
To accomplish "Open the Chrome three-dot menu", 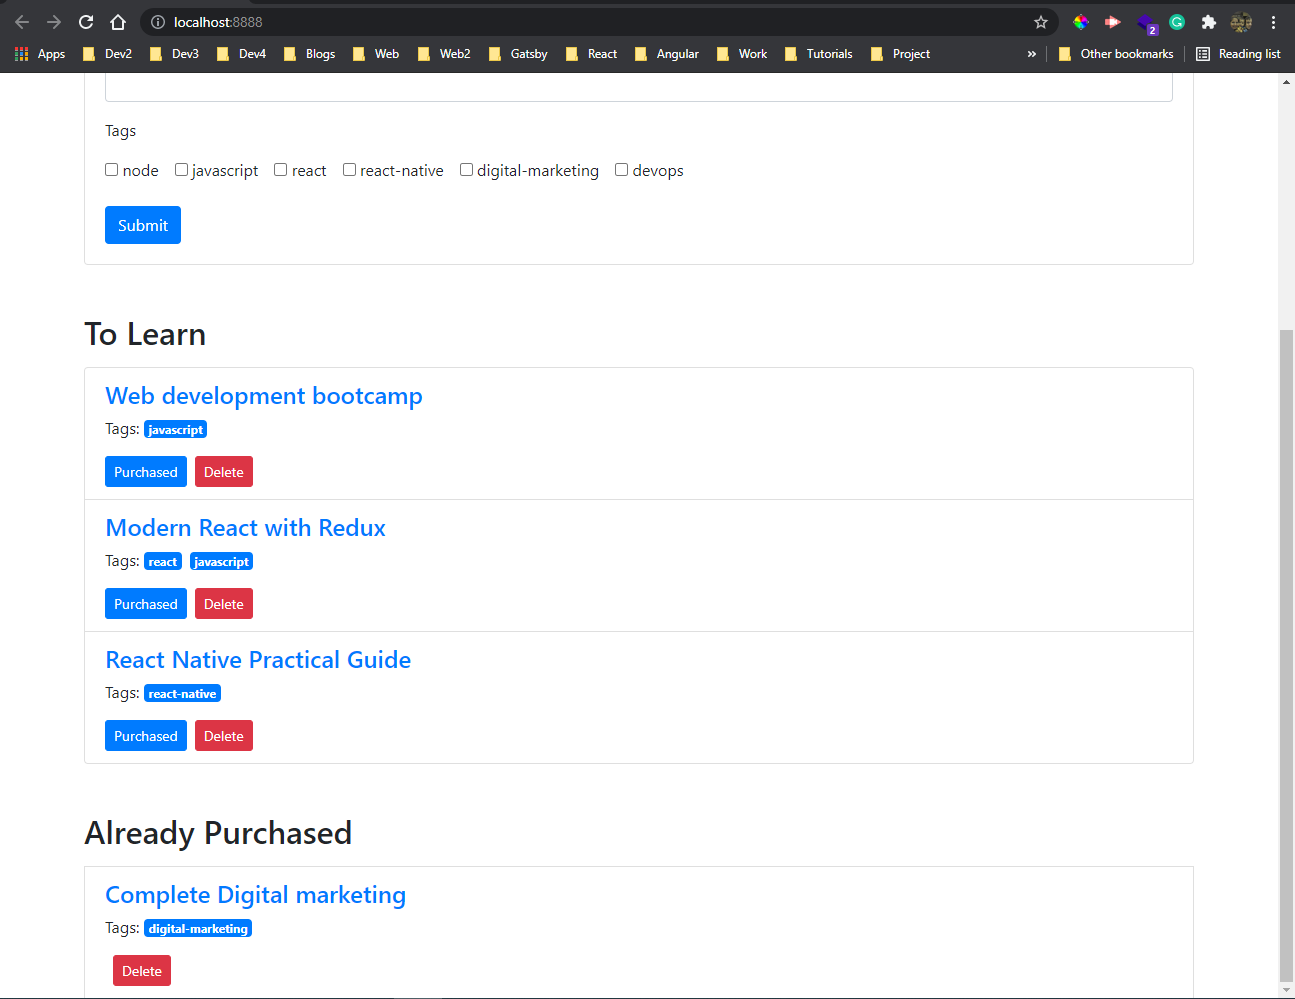I will (1273, 22).
